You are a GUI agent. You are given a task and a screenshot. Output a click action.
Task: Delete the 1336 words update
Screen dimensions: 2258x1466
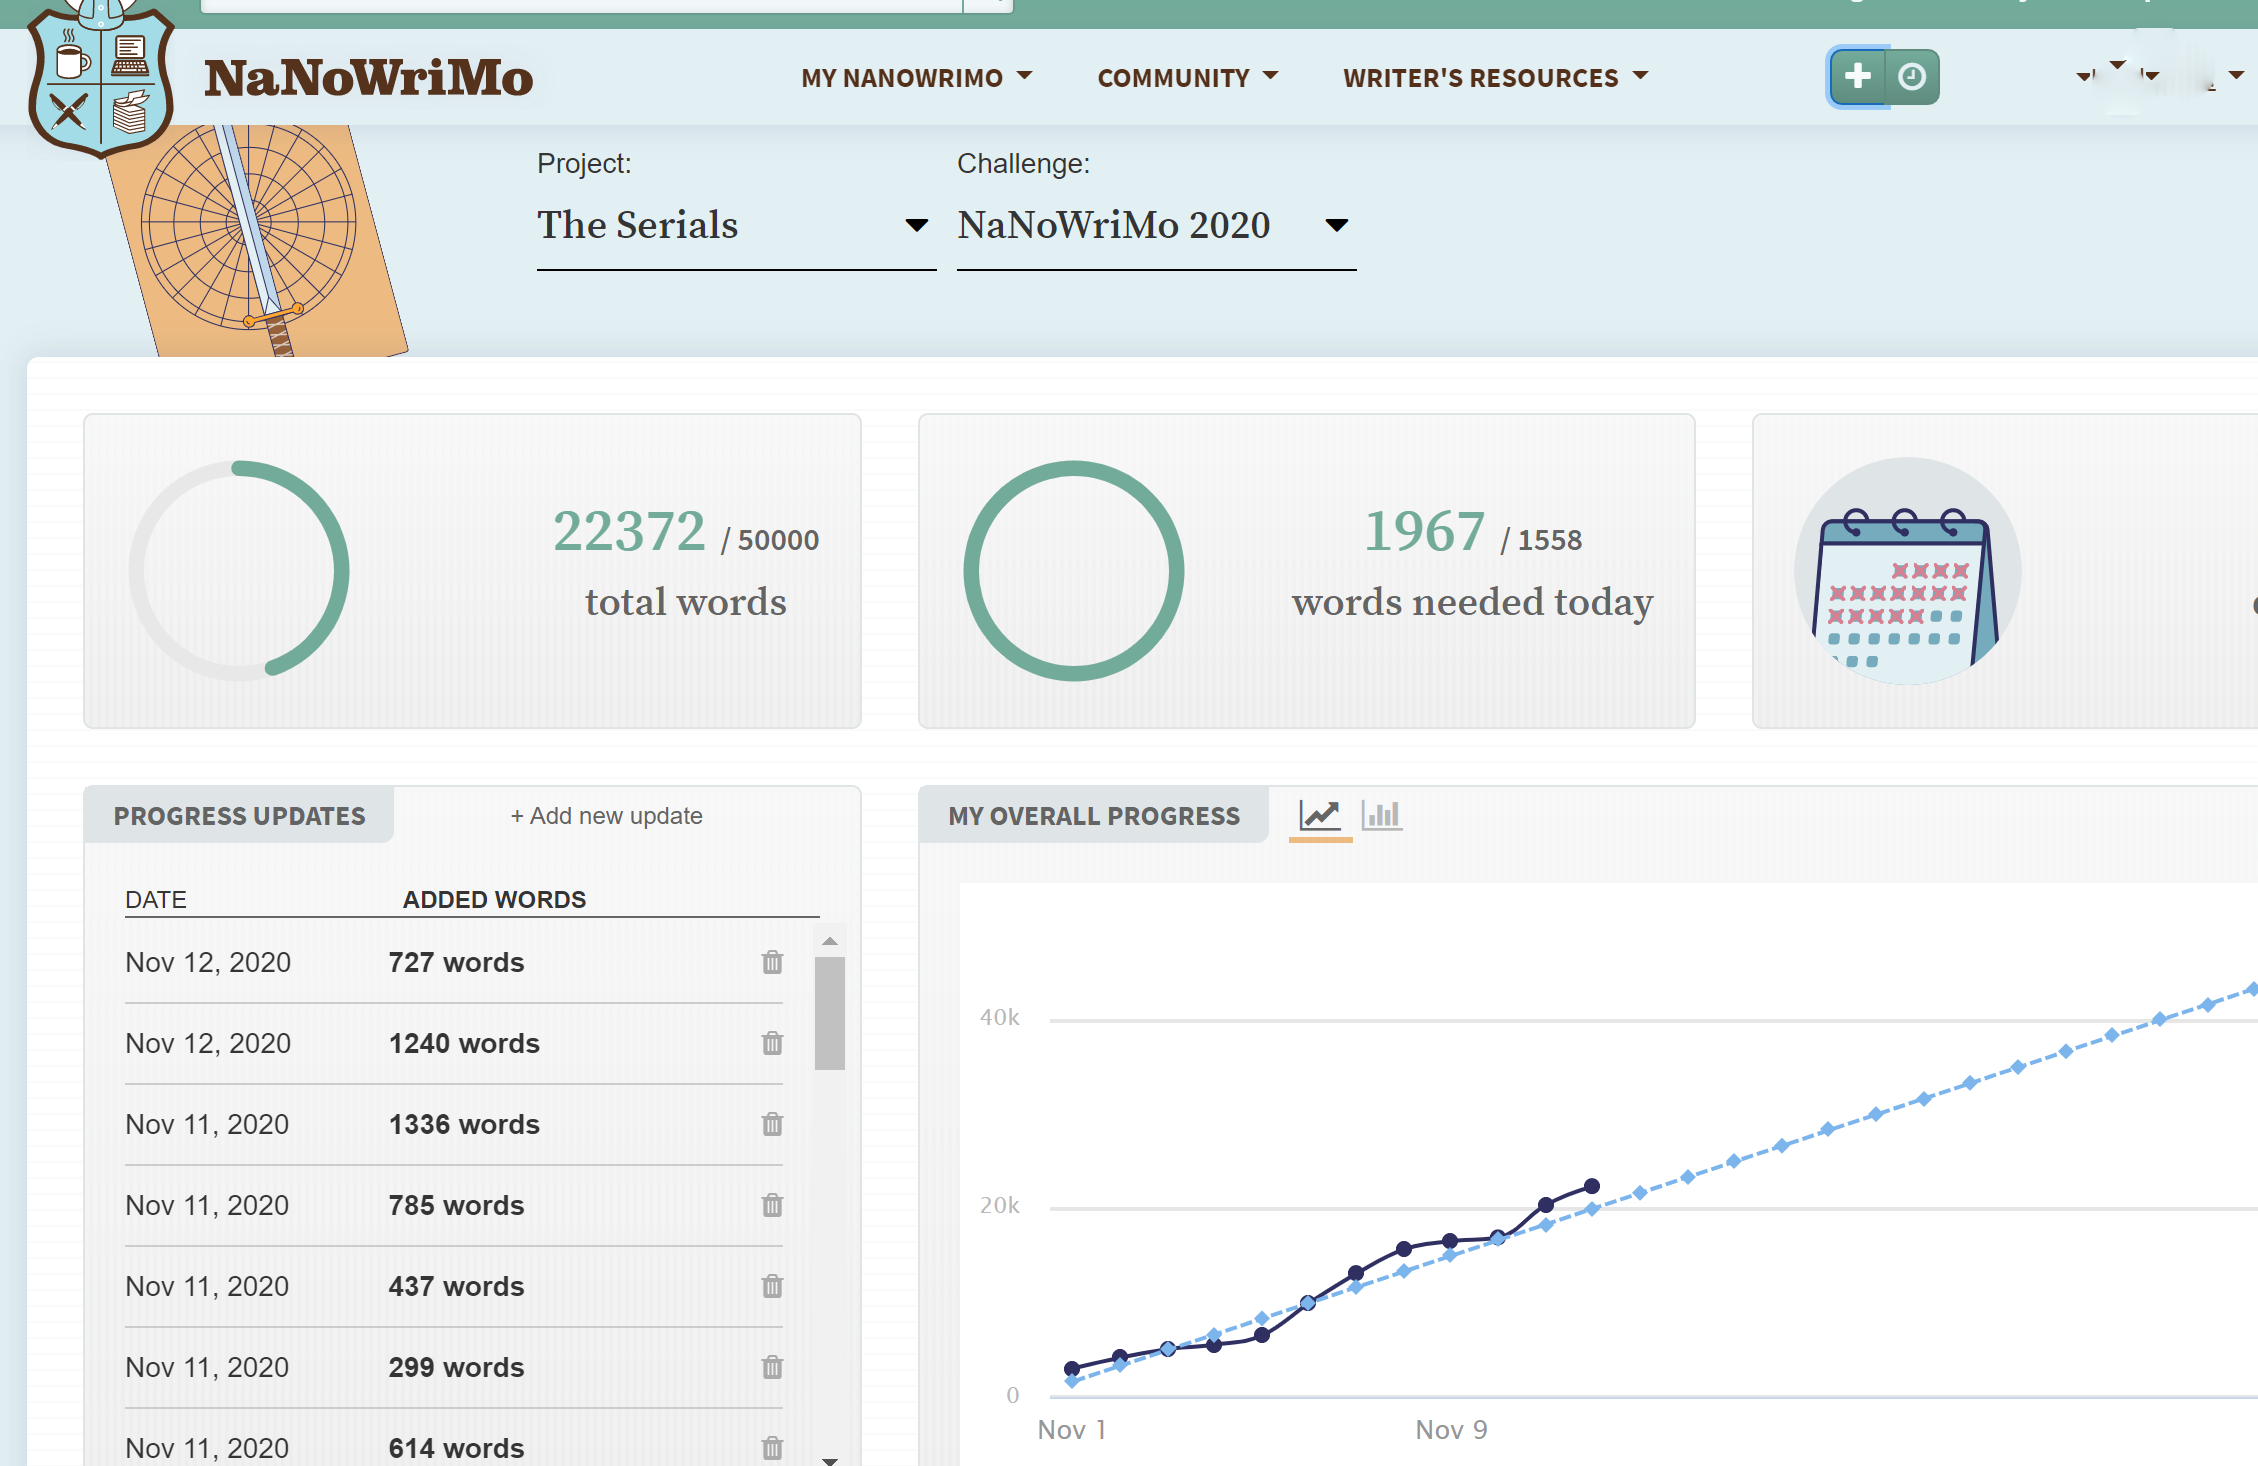(772, 1124)
